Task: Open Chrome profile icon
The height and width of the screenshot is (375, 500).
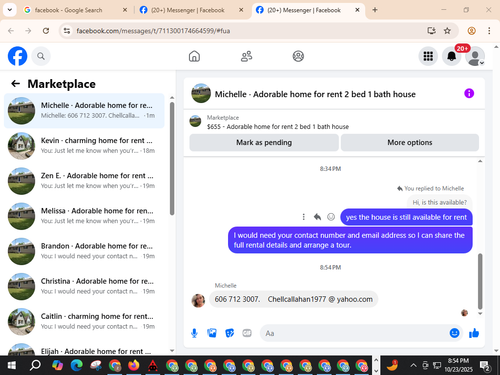Action: tap(471, 31)
